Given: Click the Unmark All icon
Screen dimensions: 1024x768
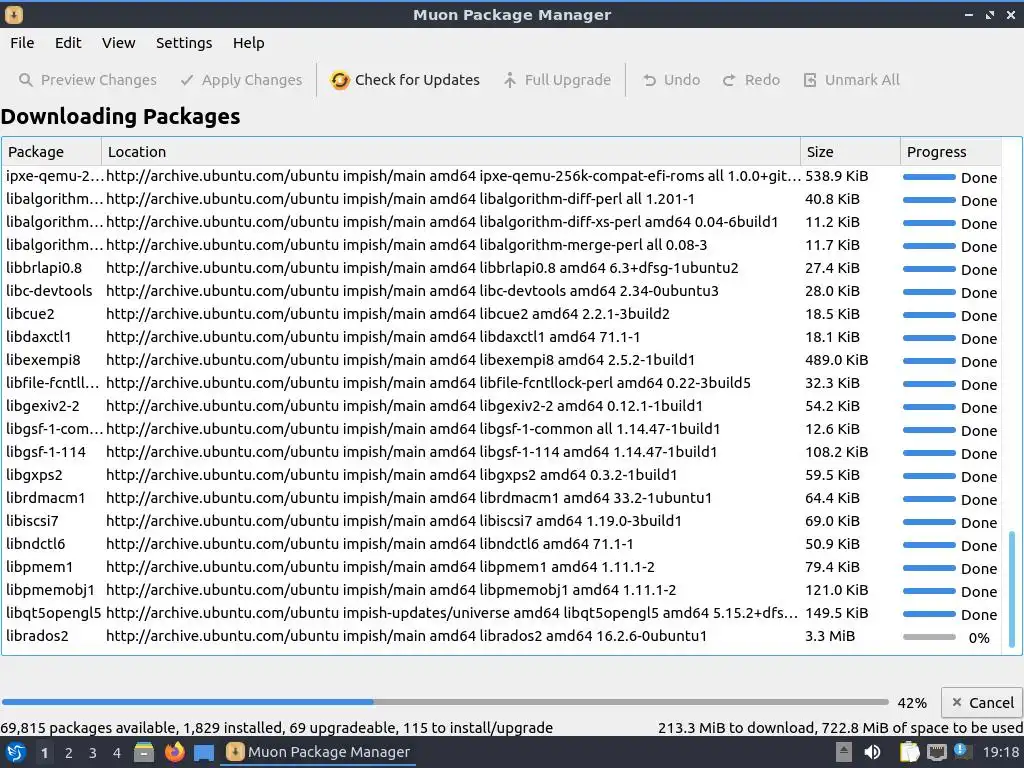Looking at the screenshot, I should pos(810,80).
